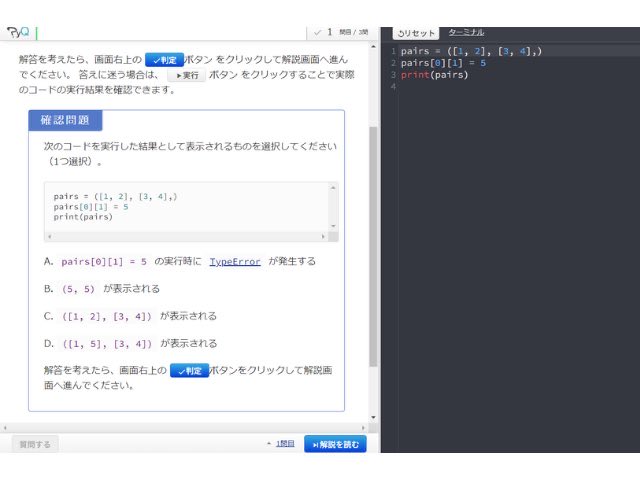Viewport: 640px width, 480px height.
Task: Click the code block's right scroll arrow
Action: (x=323, y=236)
